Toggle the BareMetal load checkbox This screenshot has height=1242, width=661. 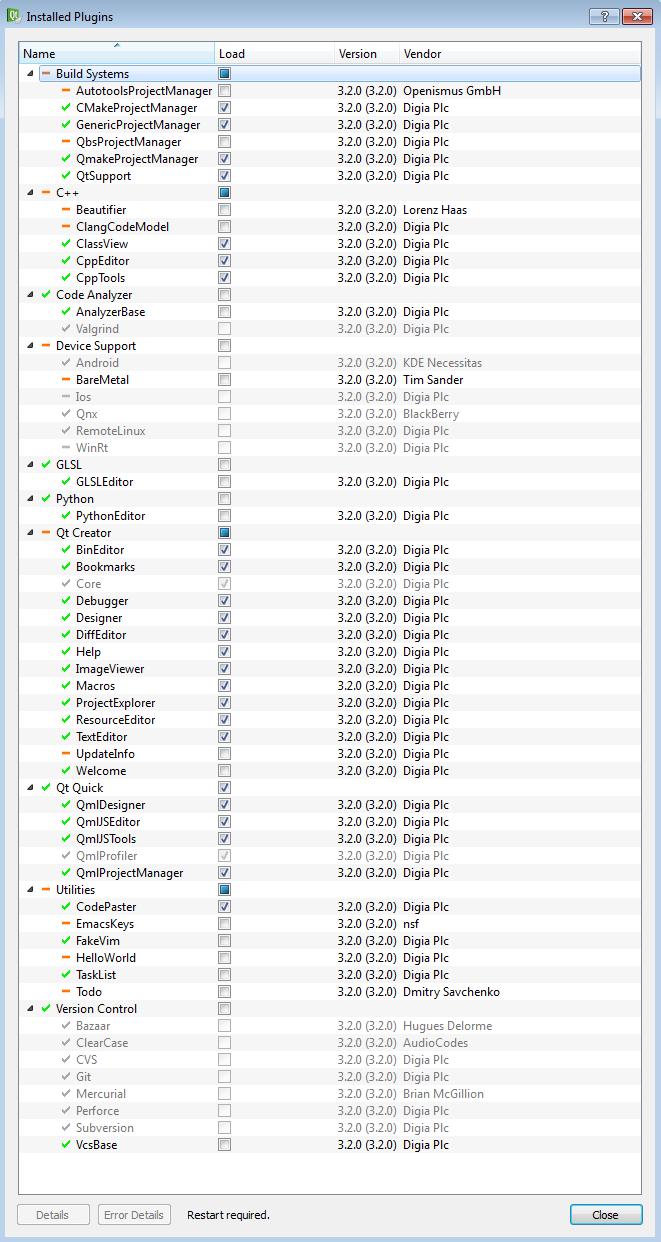tap(225, 380)
